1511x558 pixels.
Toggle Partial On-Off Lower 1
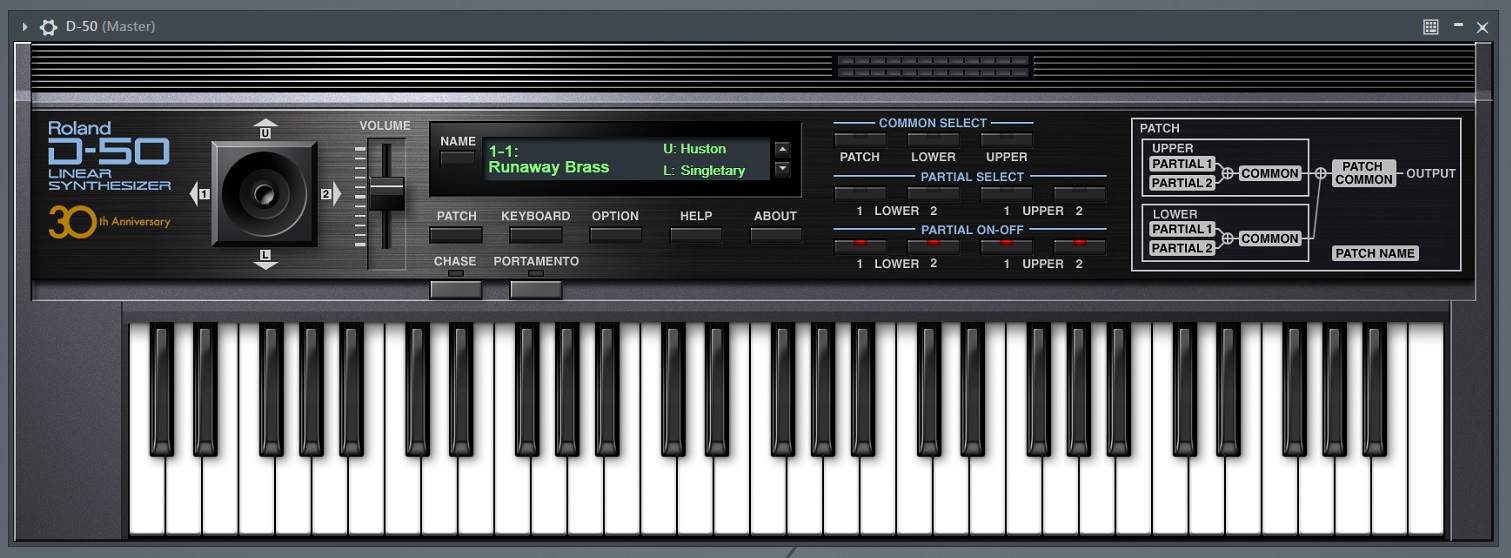coord(860,246)
